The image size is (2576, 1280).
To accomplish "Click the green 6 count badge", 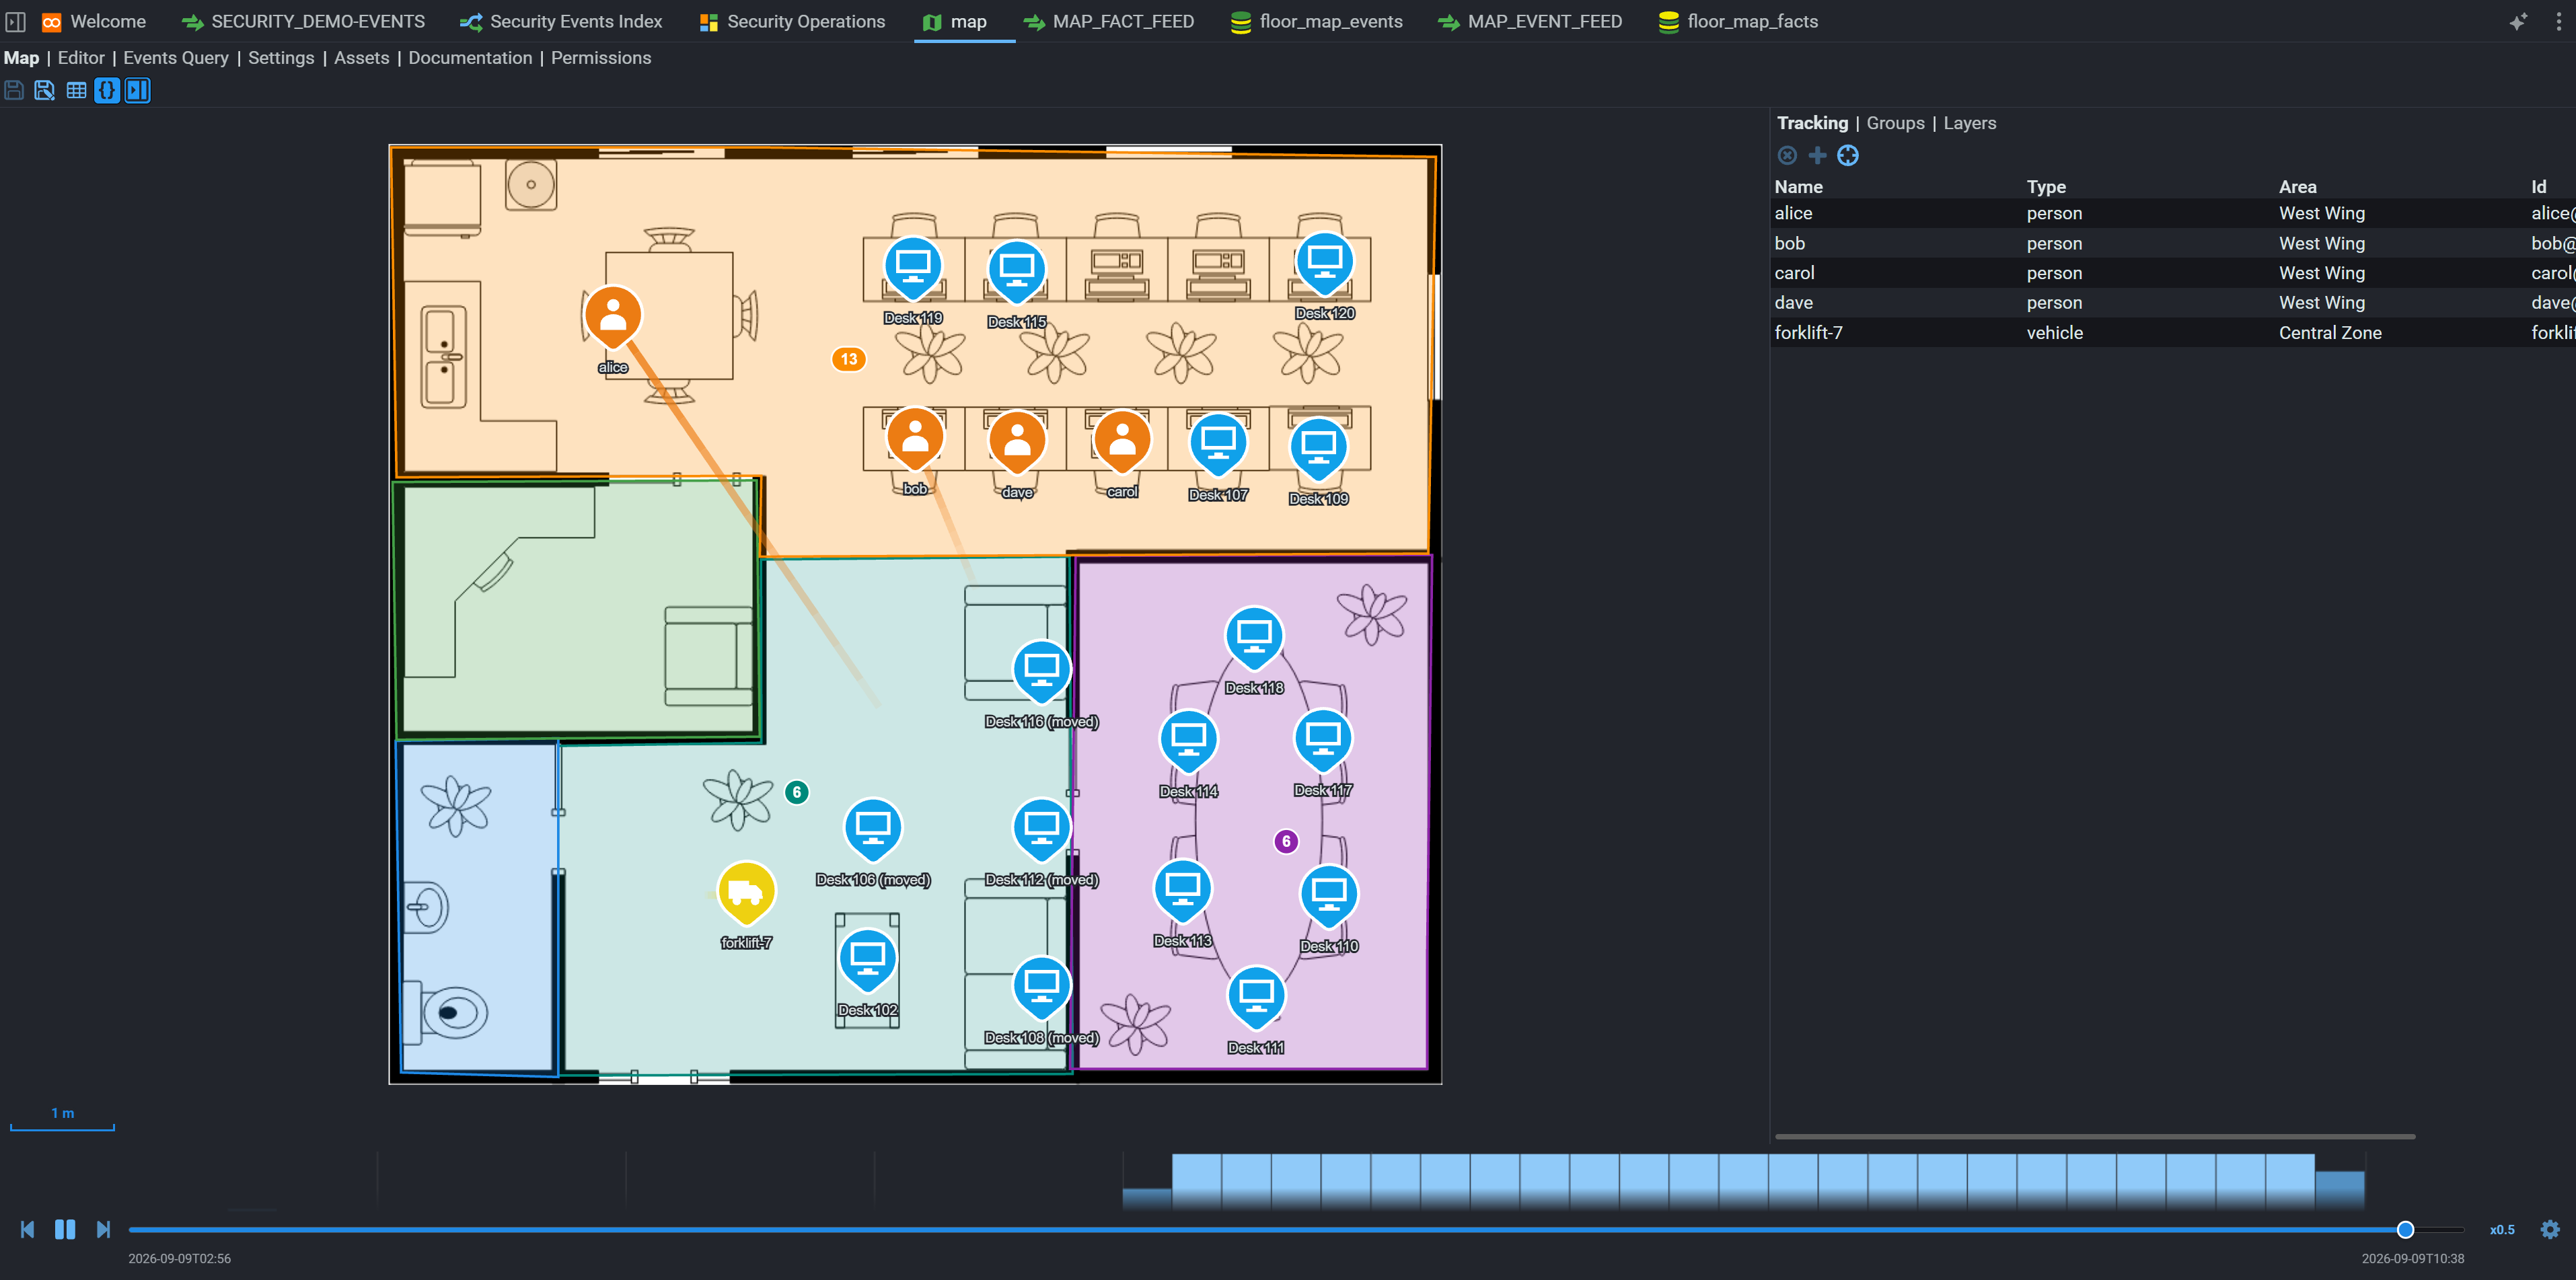I will (x=797, y=792).
